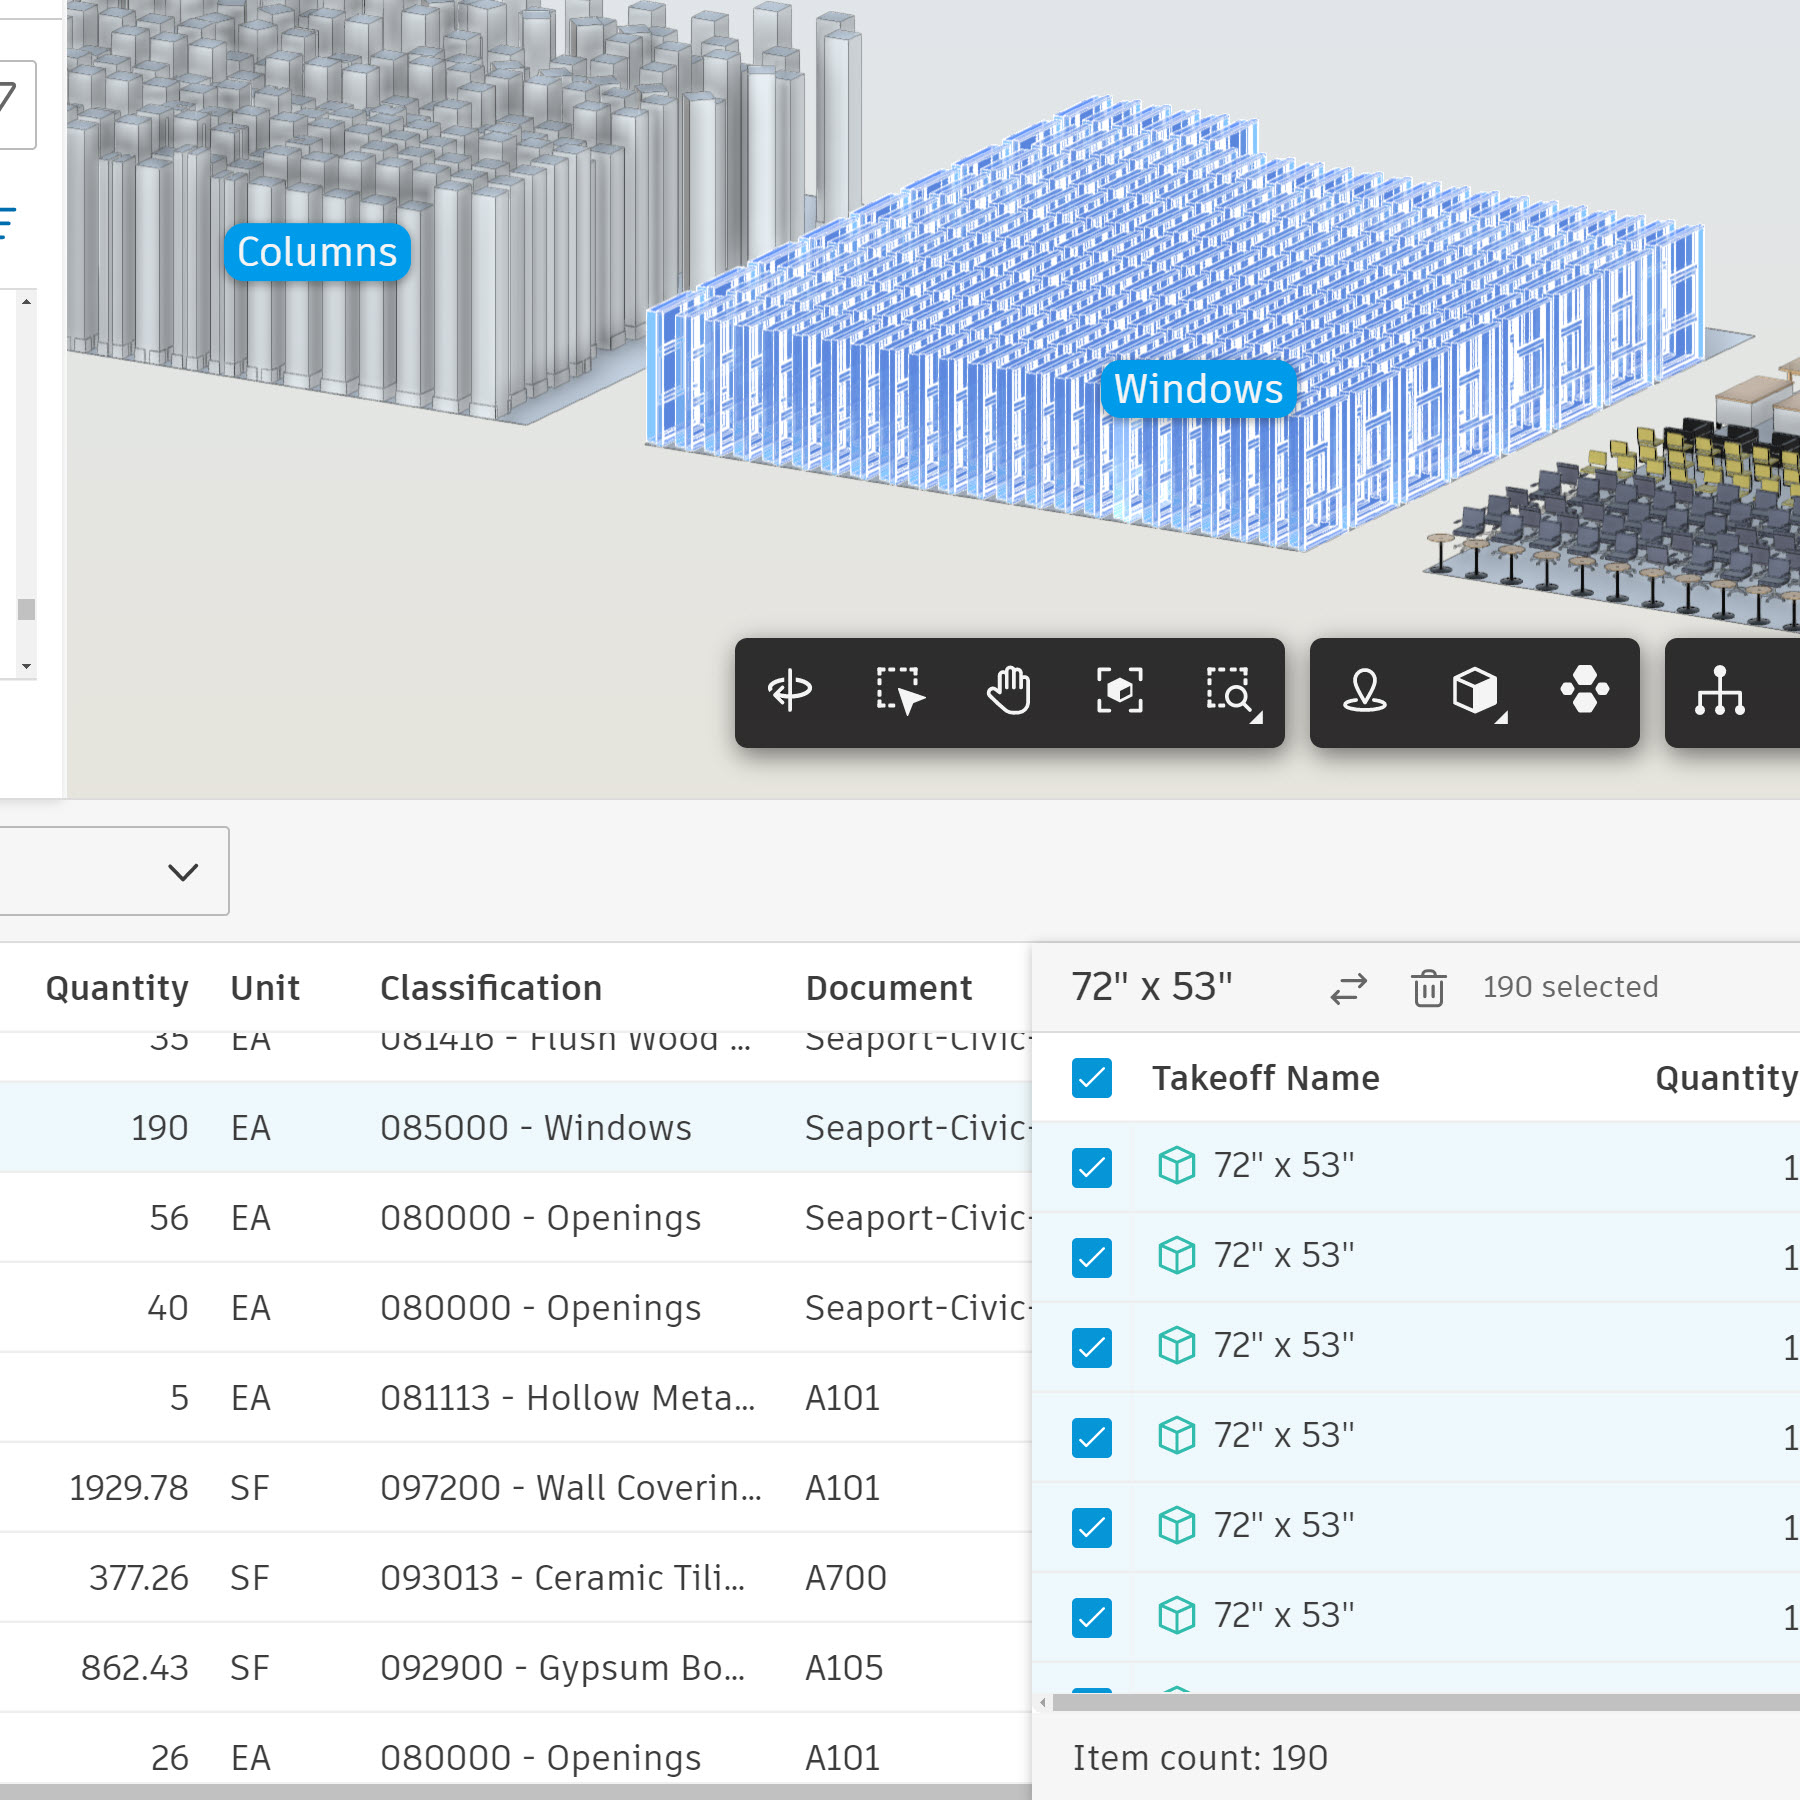Uncheck the select-all Takeoff Name checkbox
Image resolution: width=1800 pixels, height=1800 pixels.
[x=1091, y=1078]
